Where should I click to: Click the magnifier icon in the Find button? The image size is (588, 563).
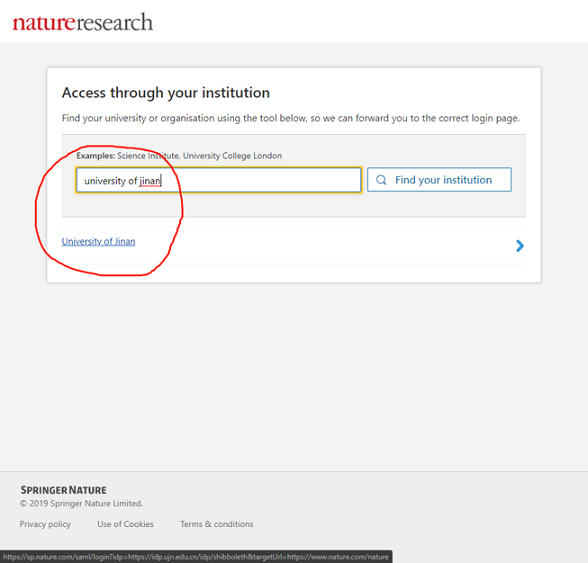[381, 180]
